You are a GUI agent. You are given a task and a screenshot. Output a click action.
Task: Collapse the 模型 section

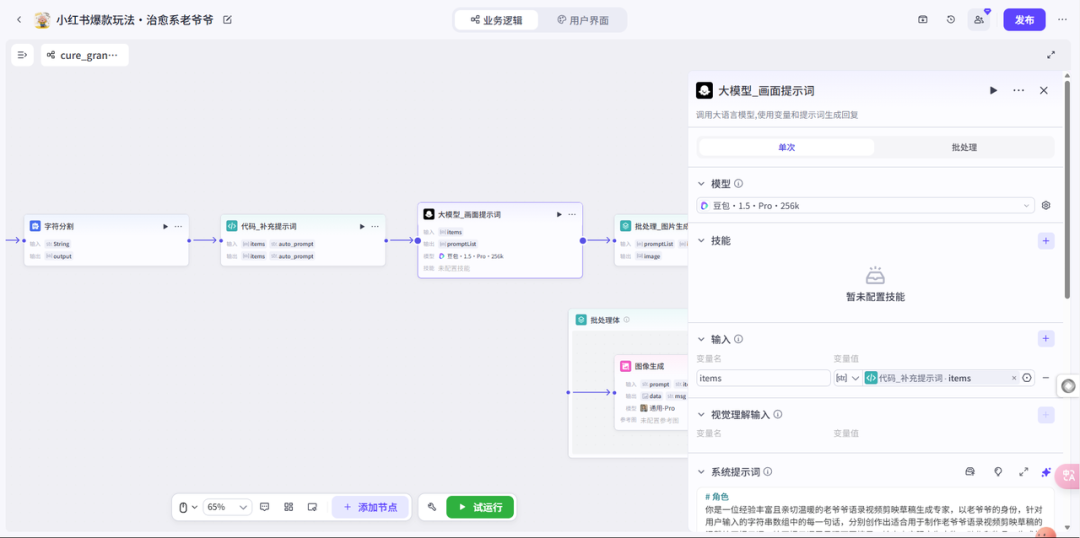pos(701,184)
